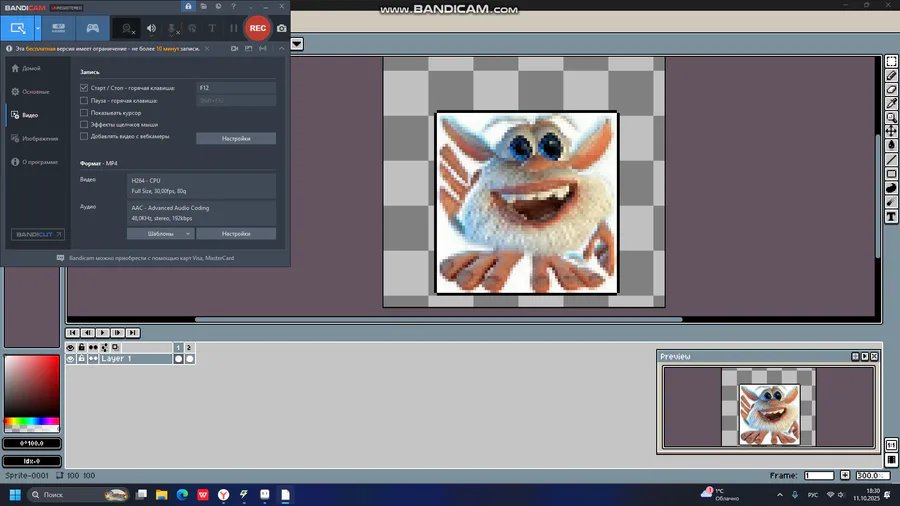Open Aseprite document tabs dropdown arrow
900x506 pixels.
[x=297, y=44]
